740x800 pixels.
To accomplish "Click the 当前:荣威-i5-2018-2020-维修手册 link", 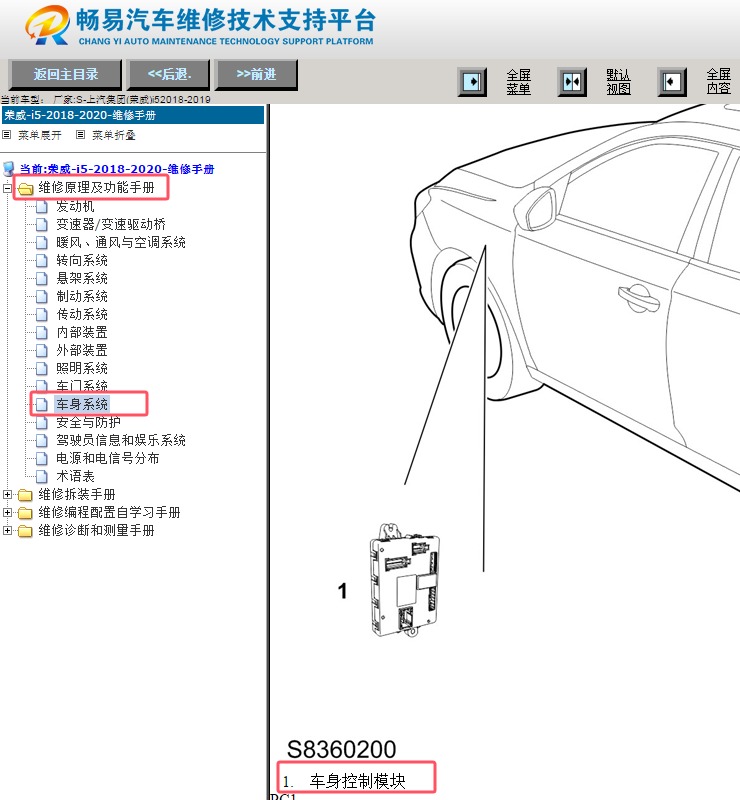I will pos(117,169).
